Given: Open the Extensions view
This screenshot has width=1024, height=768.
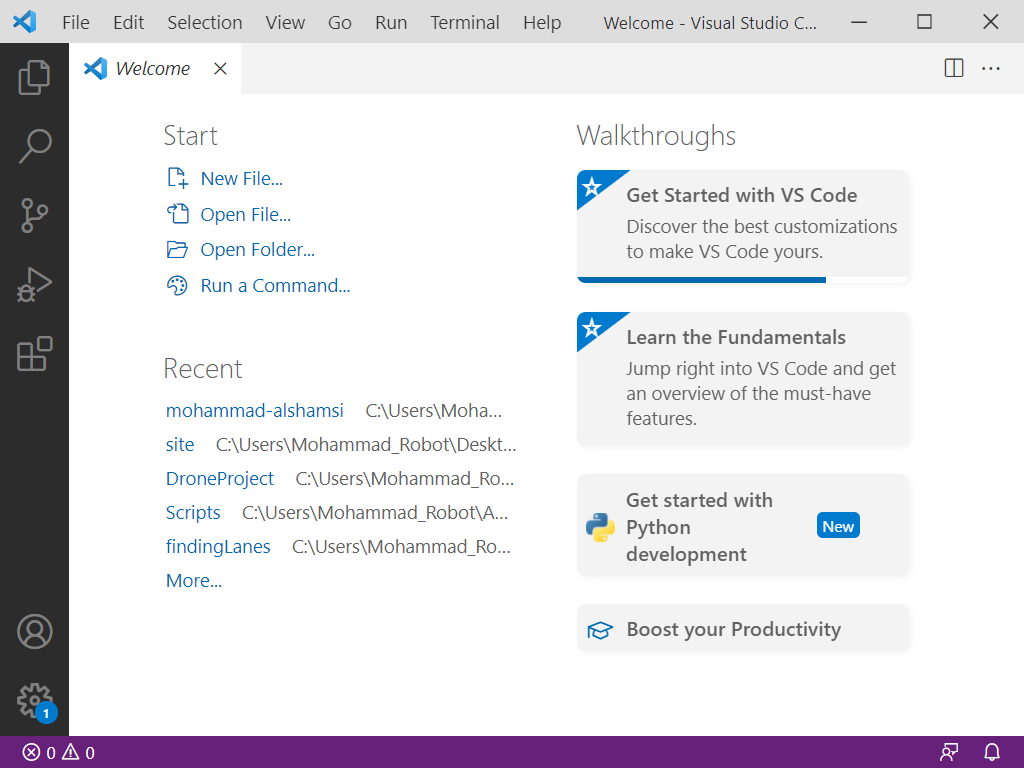Looking at the screenshot, I should (x=34, y=354).
